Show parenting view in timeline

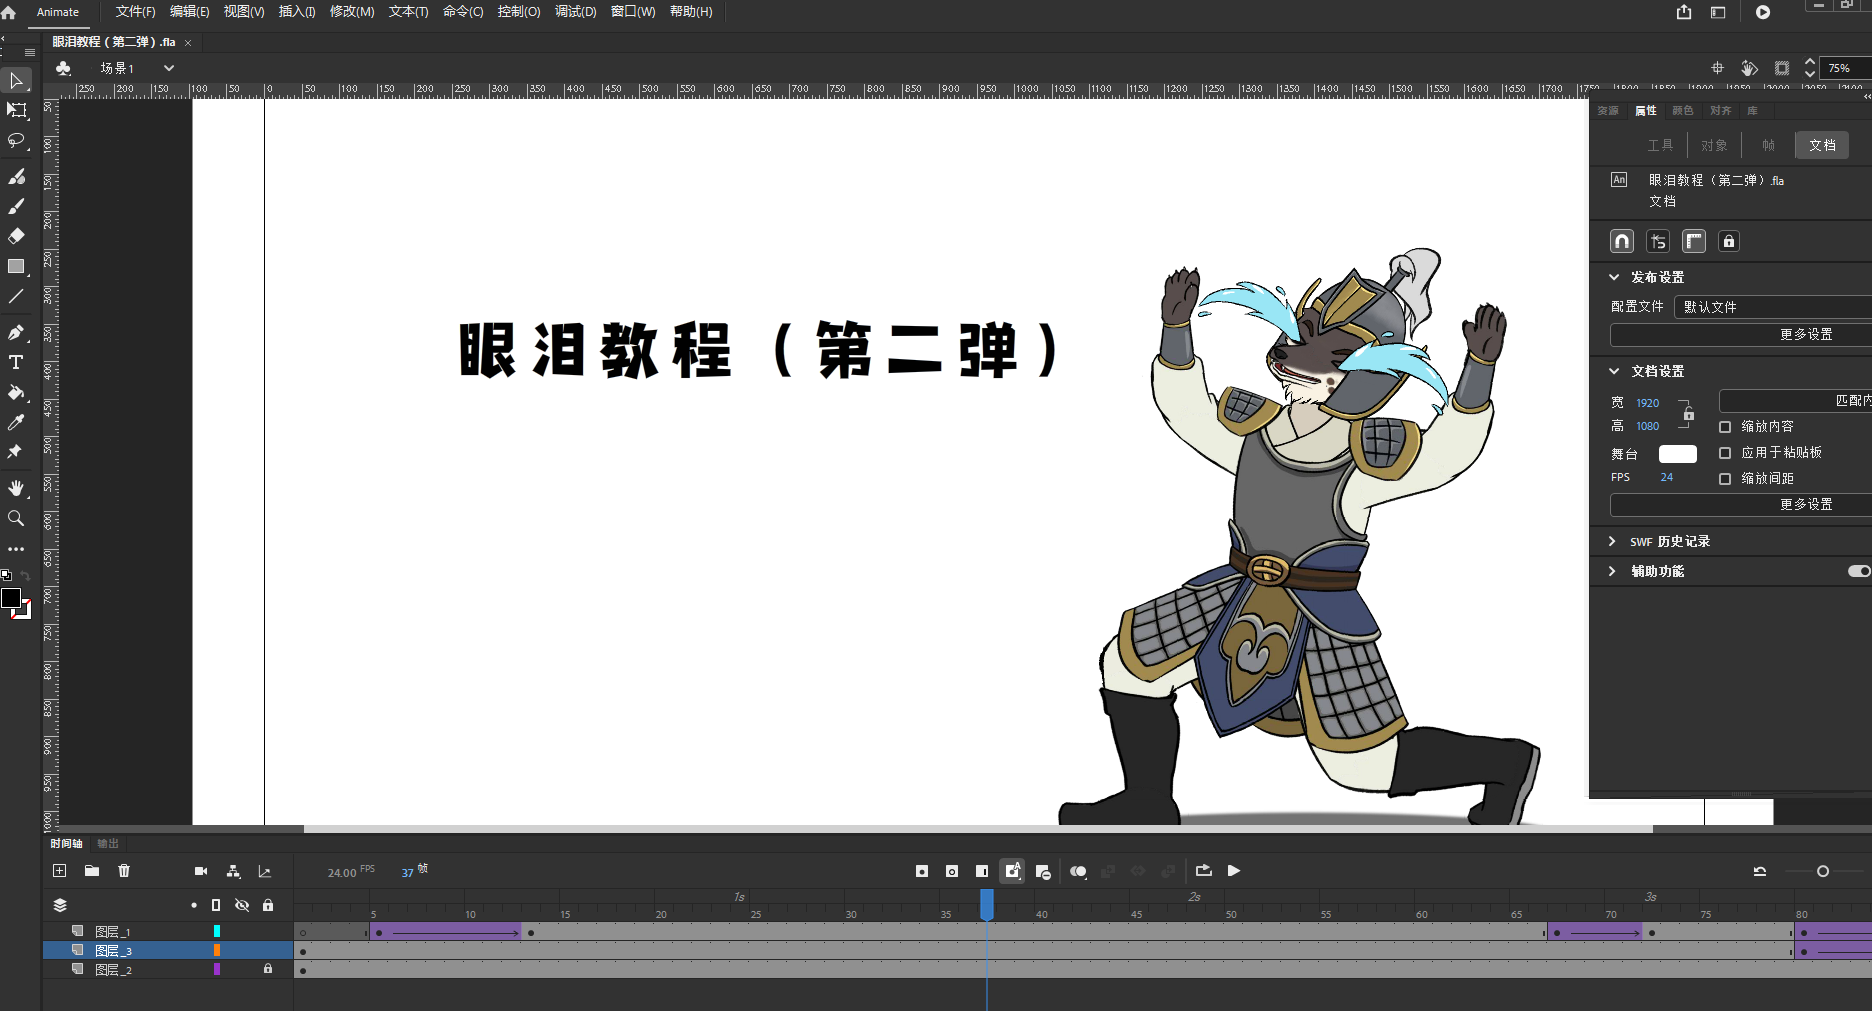(233, 871)
